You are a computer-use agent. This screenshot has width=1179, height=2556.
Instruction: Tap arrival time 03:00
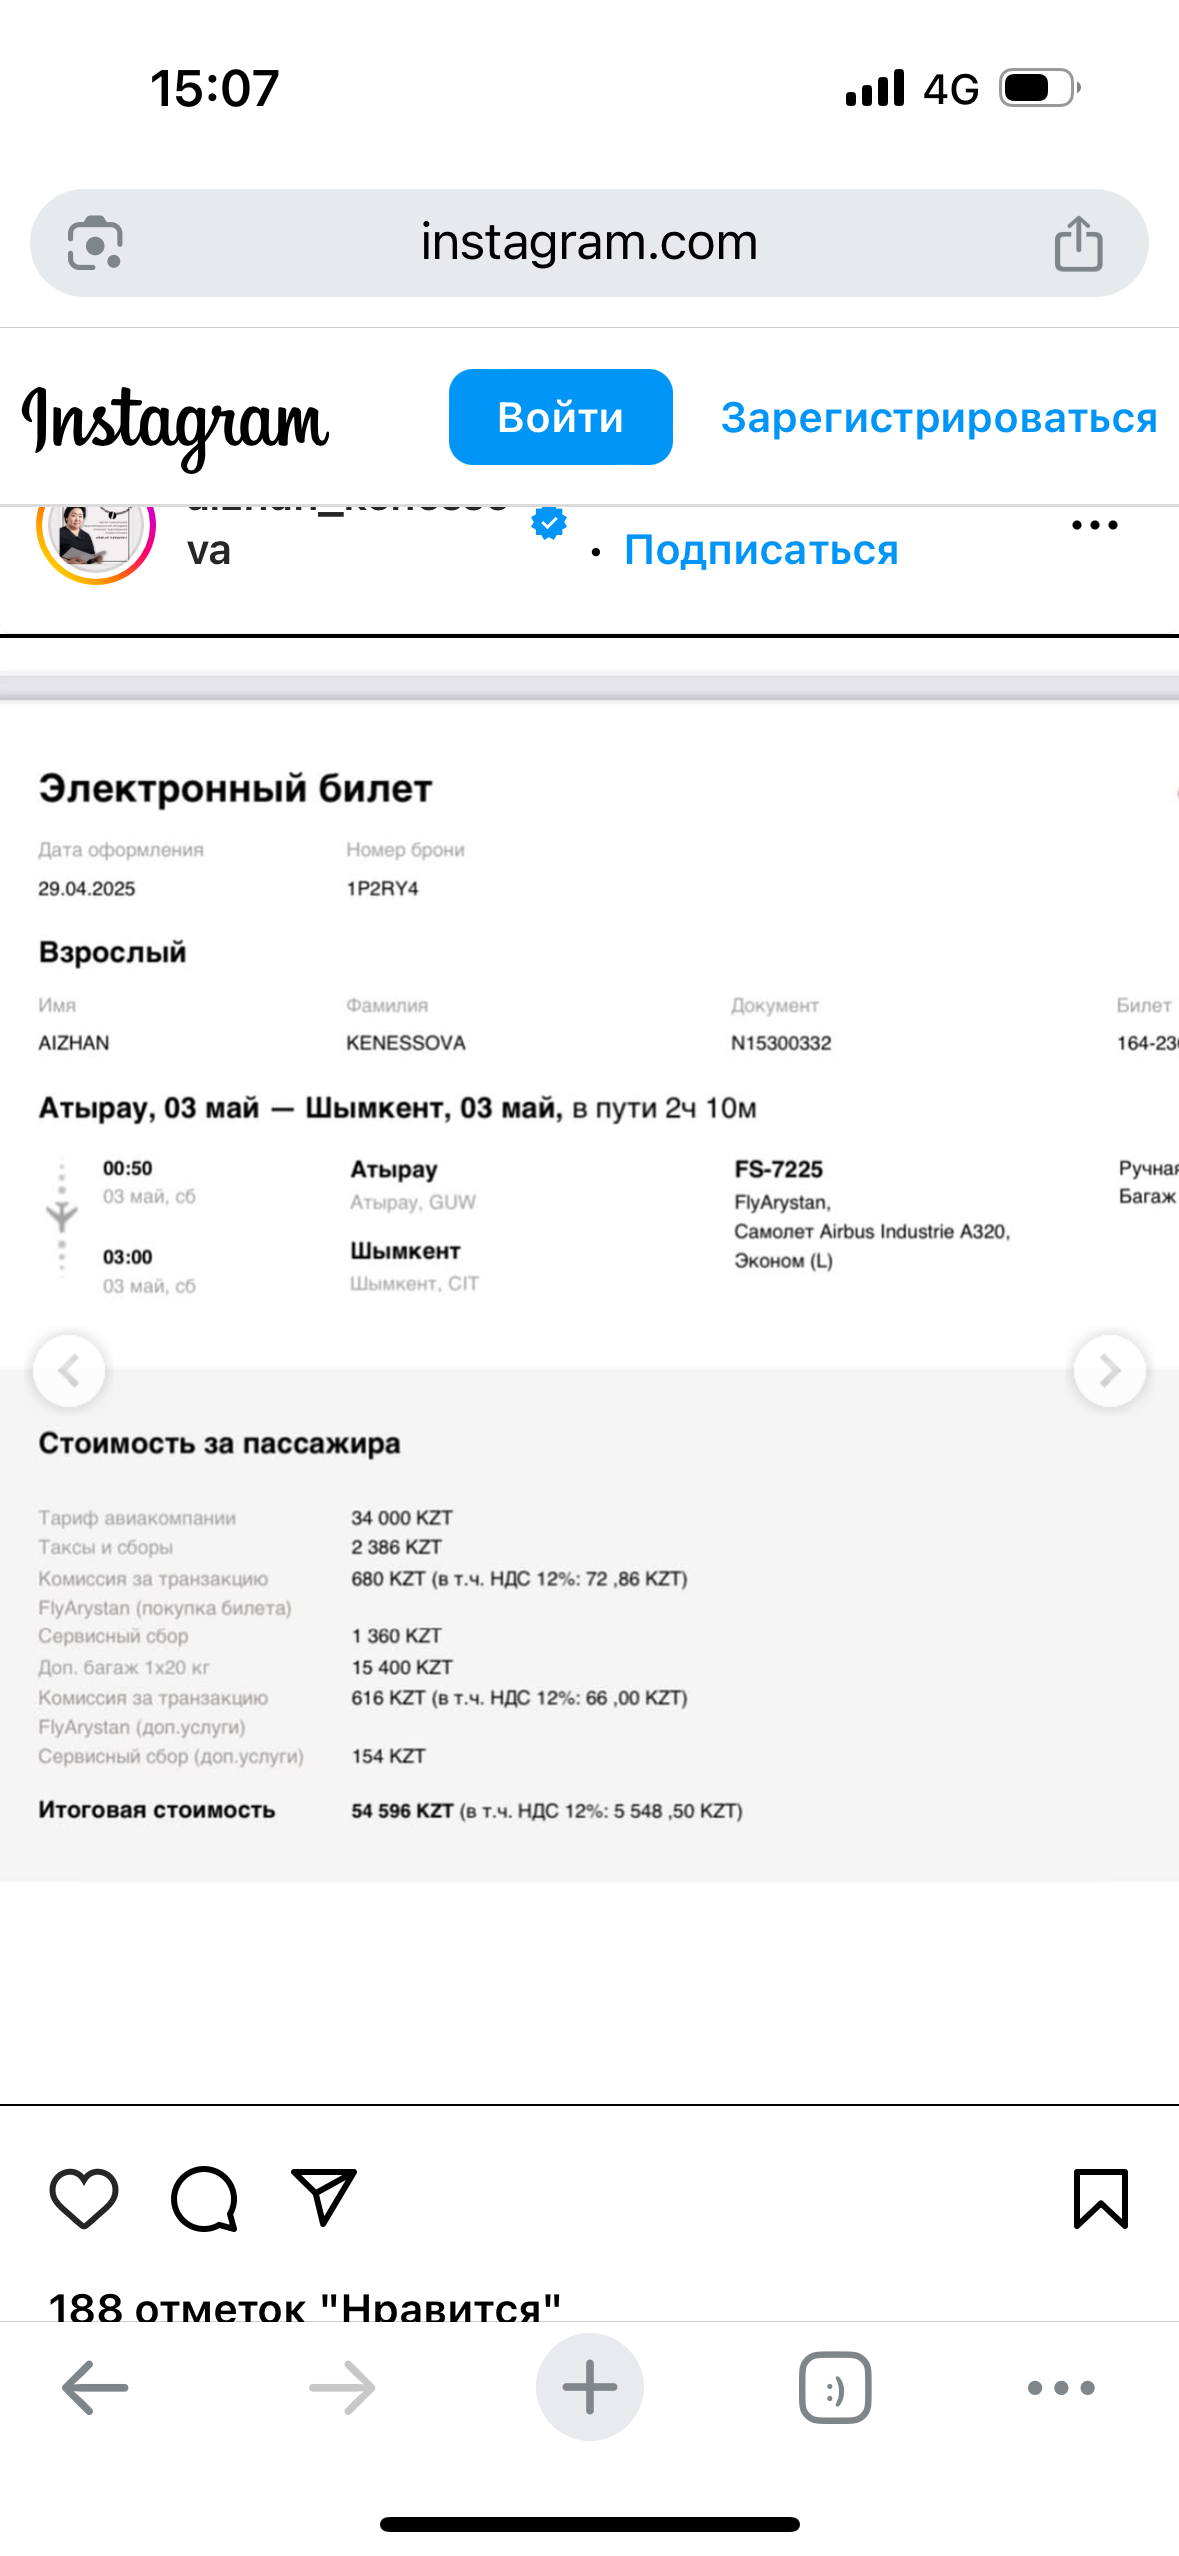coord(127,1257)
